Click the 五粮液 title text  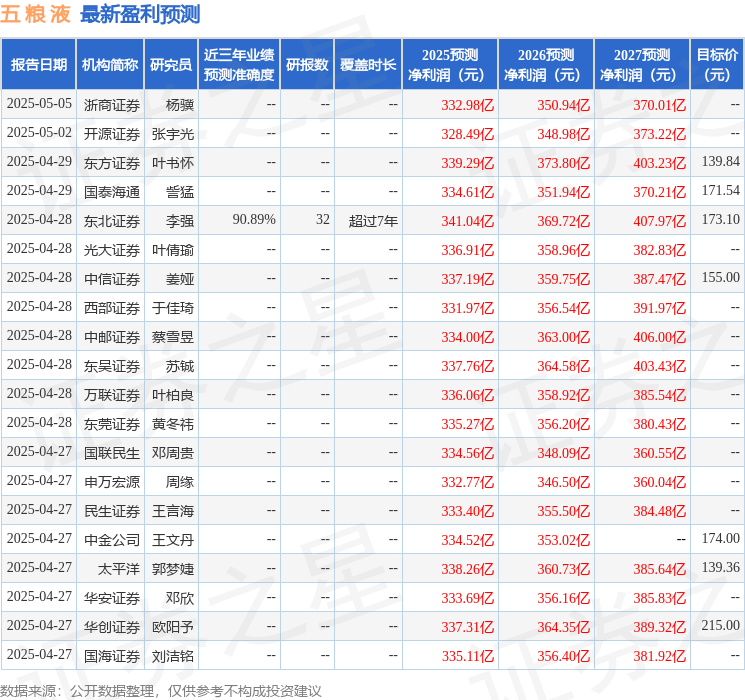[x=36, y=14]
